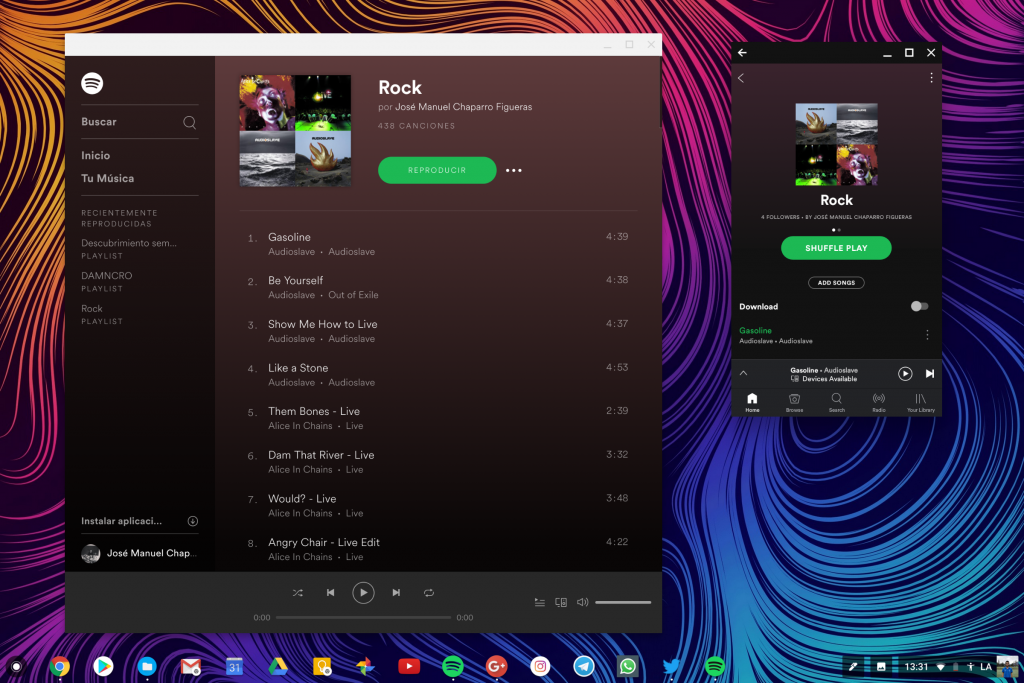The height and width of the screenshot is (683, 1024).
Task: Open Gmail from the shelf
Action: [x=191, y=666]
